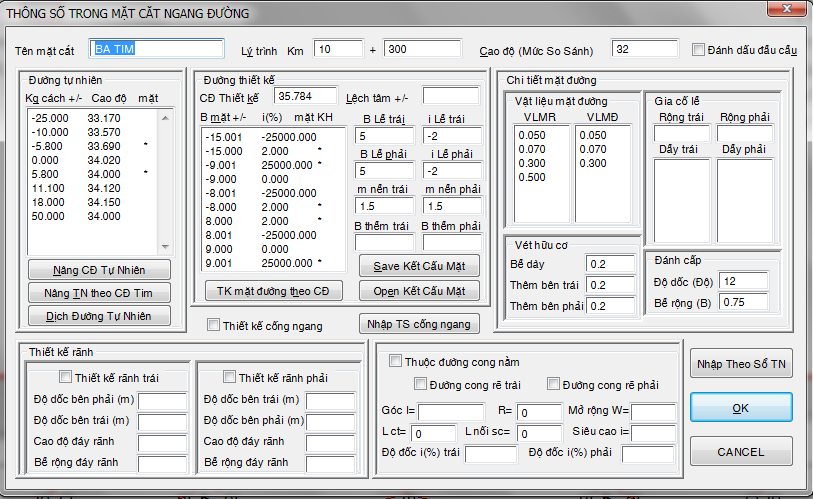Viewport: 813px width, 499px height.
Task: Click the B Lề trái field
Action: (384, 136)
